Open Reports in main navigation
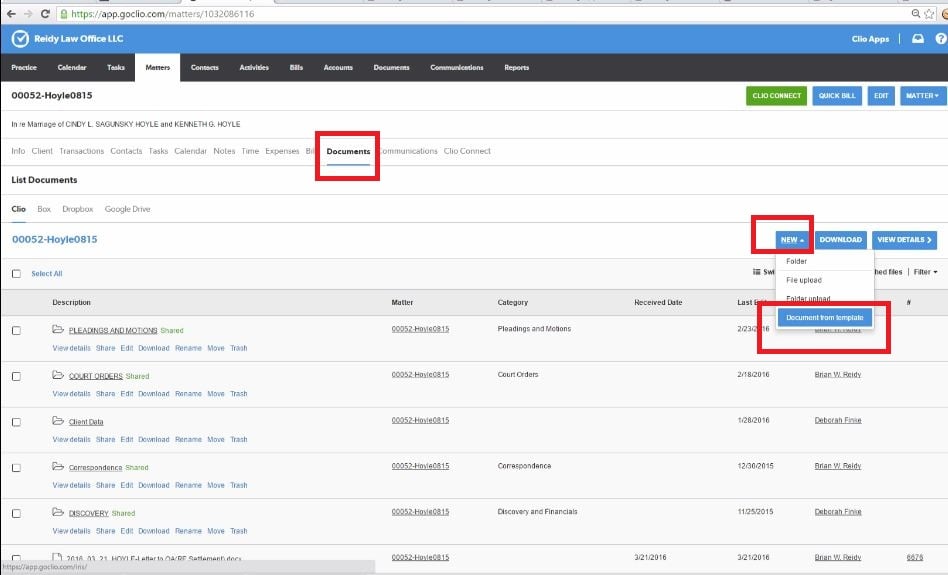 point(516,67)
